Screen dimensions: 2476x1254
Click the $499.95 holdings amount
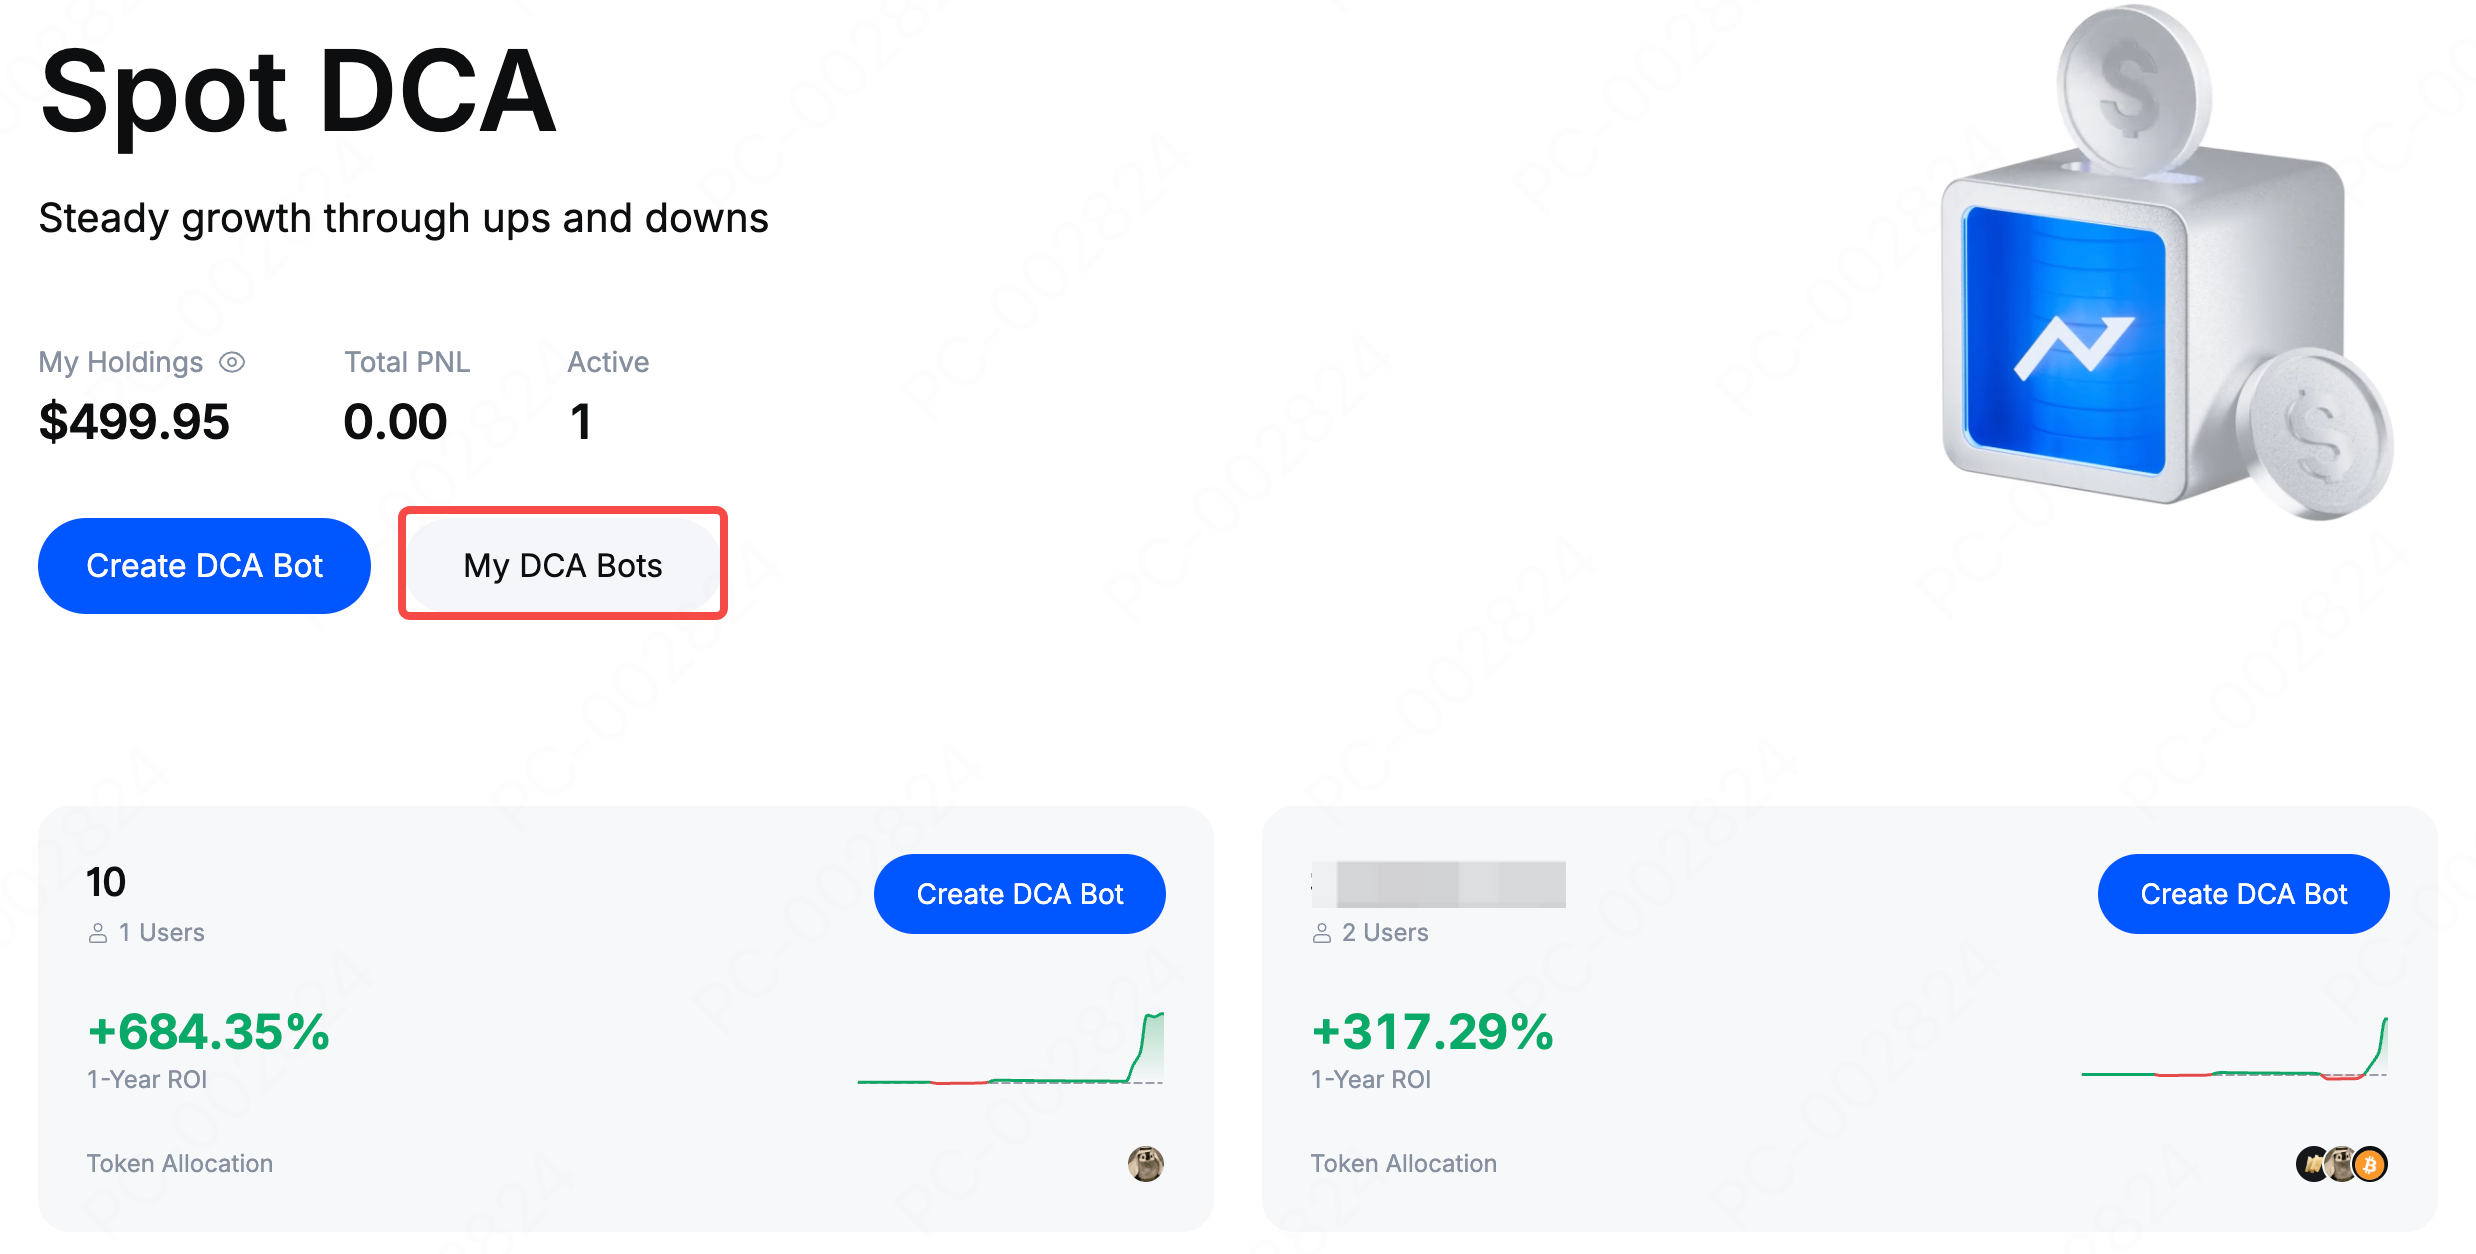tap(134, 421)
